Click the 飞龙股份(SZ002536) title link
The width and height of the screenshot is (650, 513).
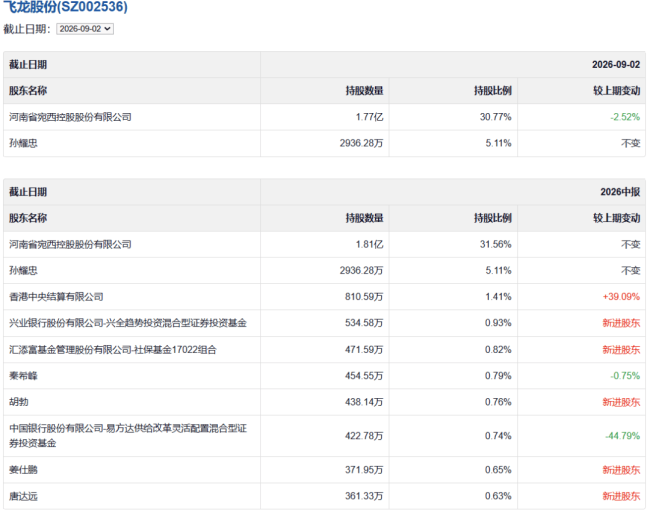coord(65,6)
